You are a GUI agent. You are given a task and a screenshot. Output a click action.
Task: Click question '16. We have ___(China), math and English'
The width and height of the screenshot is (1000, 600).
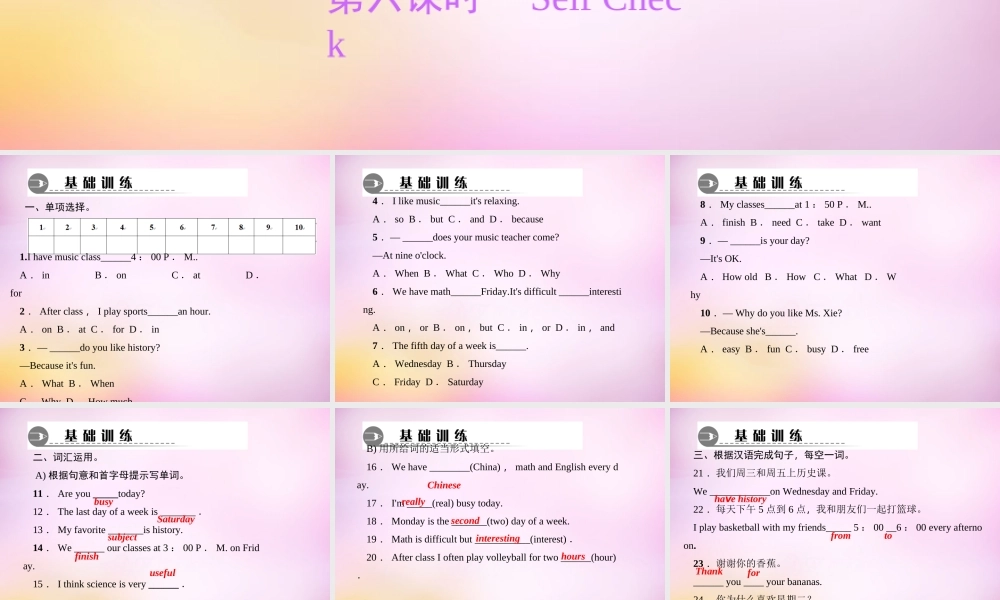click(492, 467)
